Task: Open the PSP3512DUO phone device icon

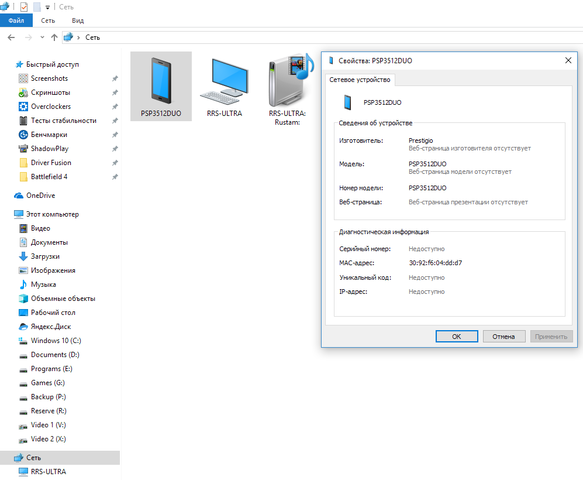Action: point(161,86)
